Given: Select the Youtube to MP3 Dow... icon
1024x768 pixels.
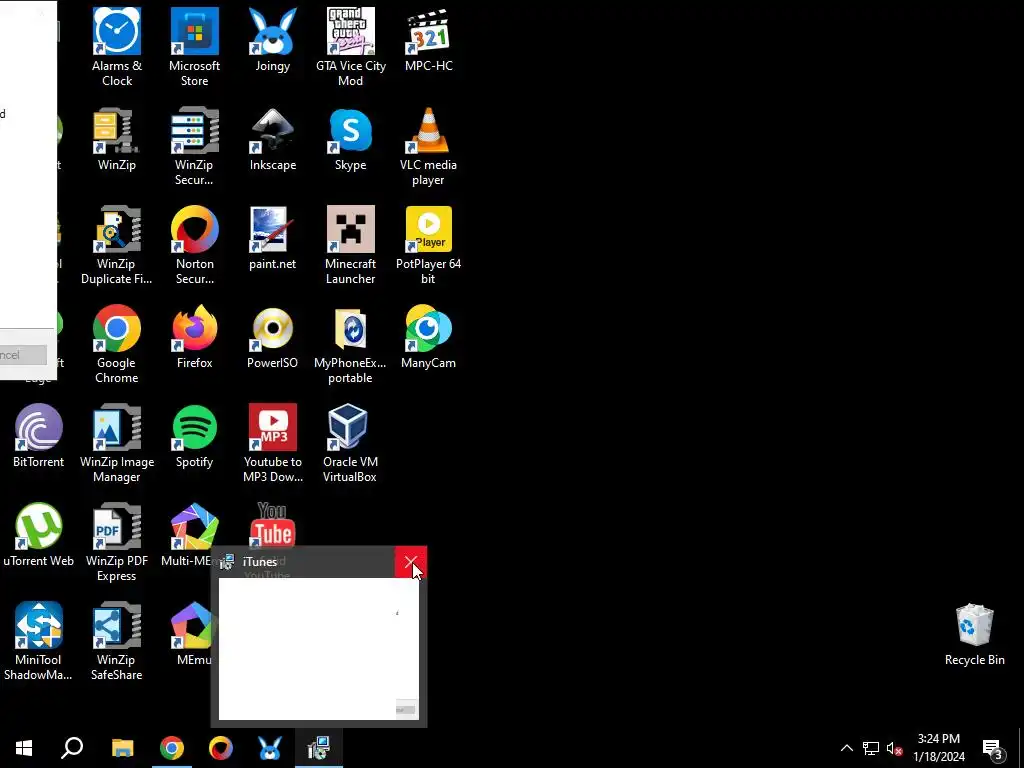Looking at the screenshot, I should pyautogui.click(x=272, y=443).
